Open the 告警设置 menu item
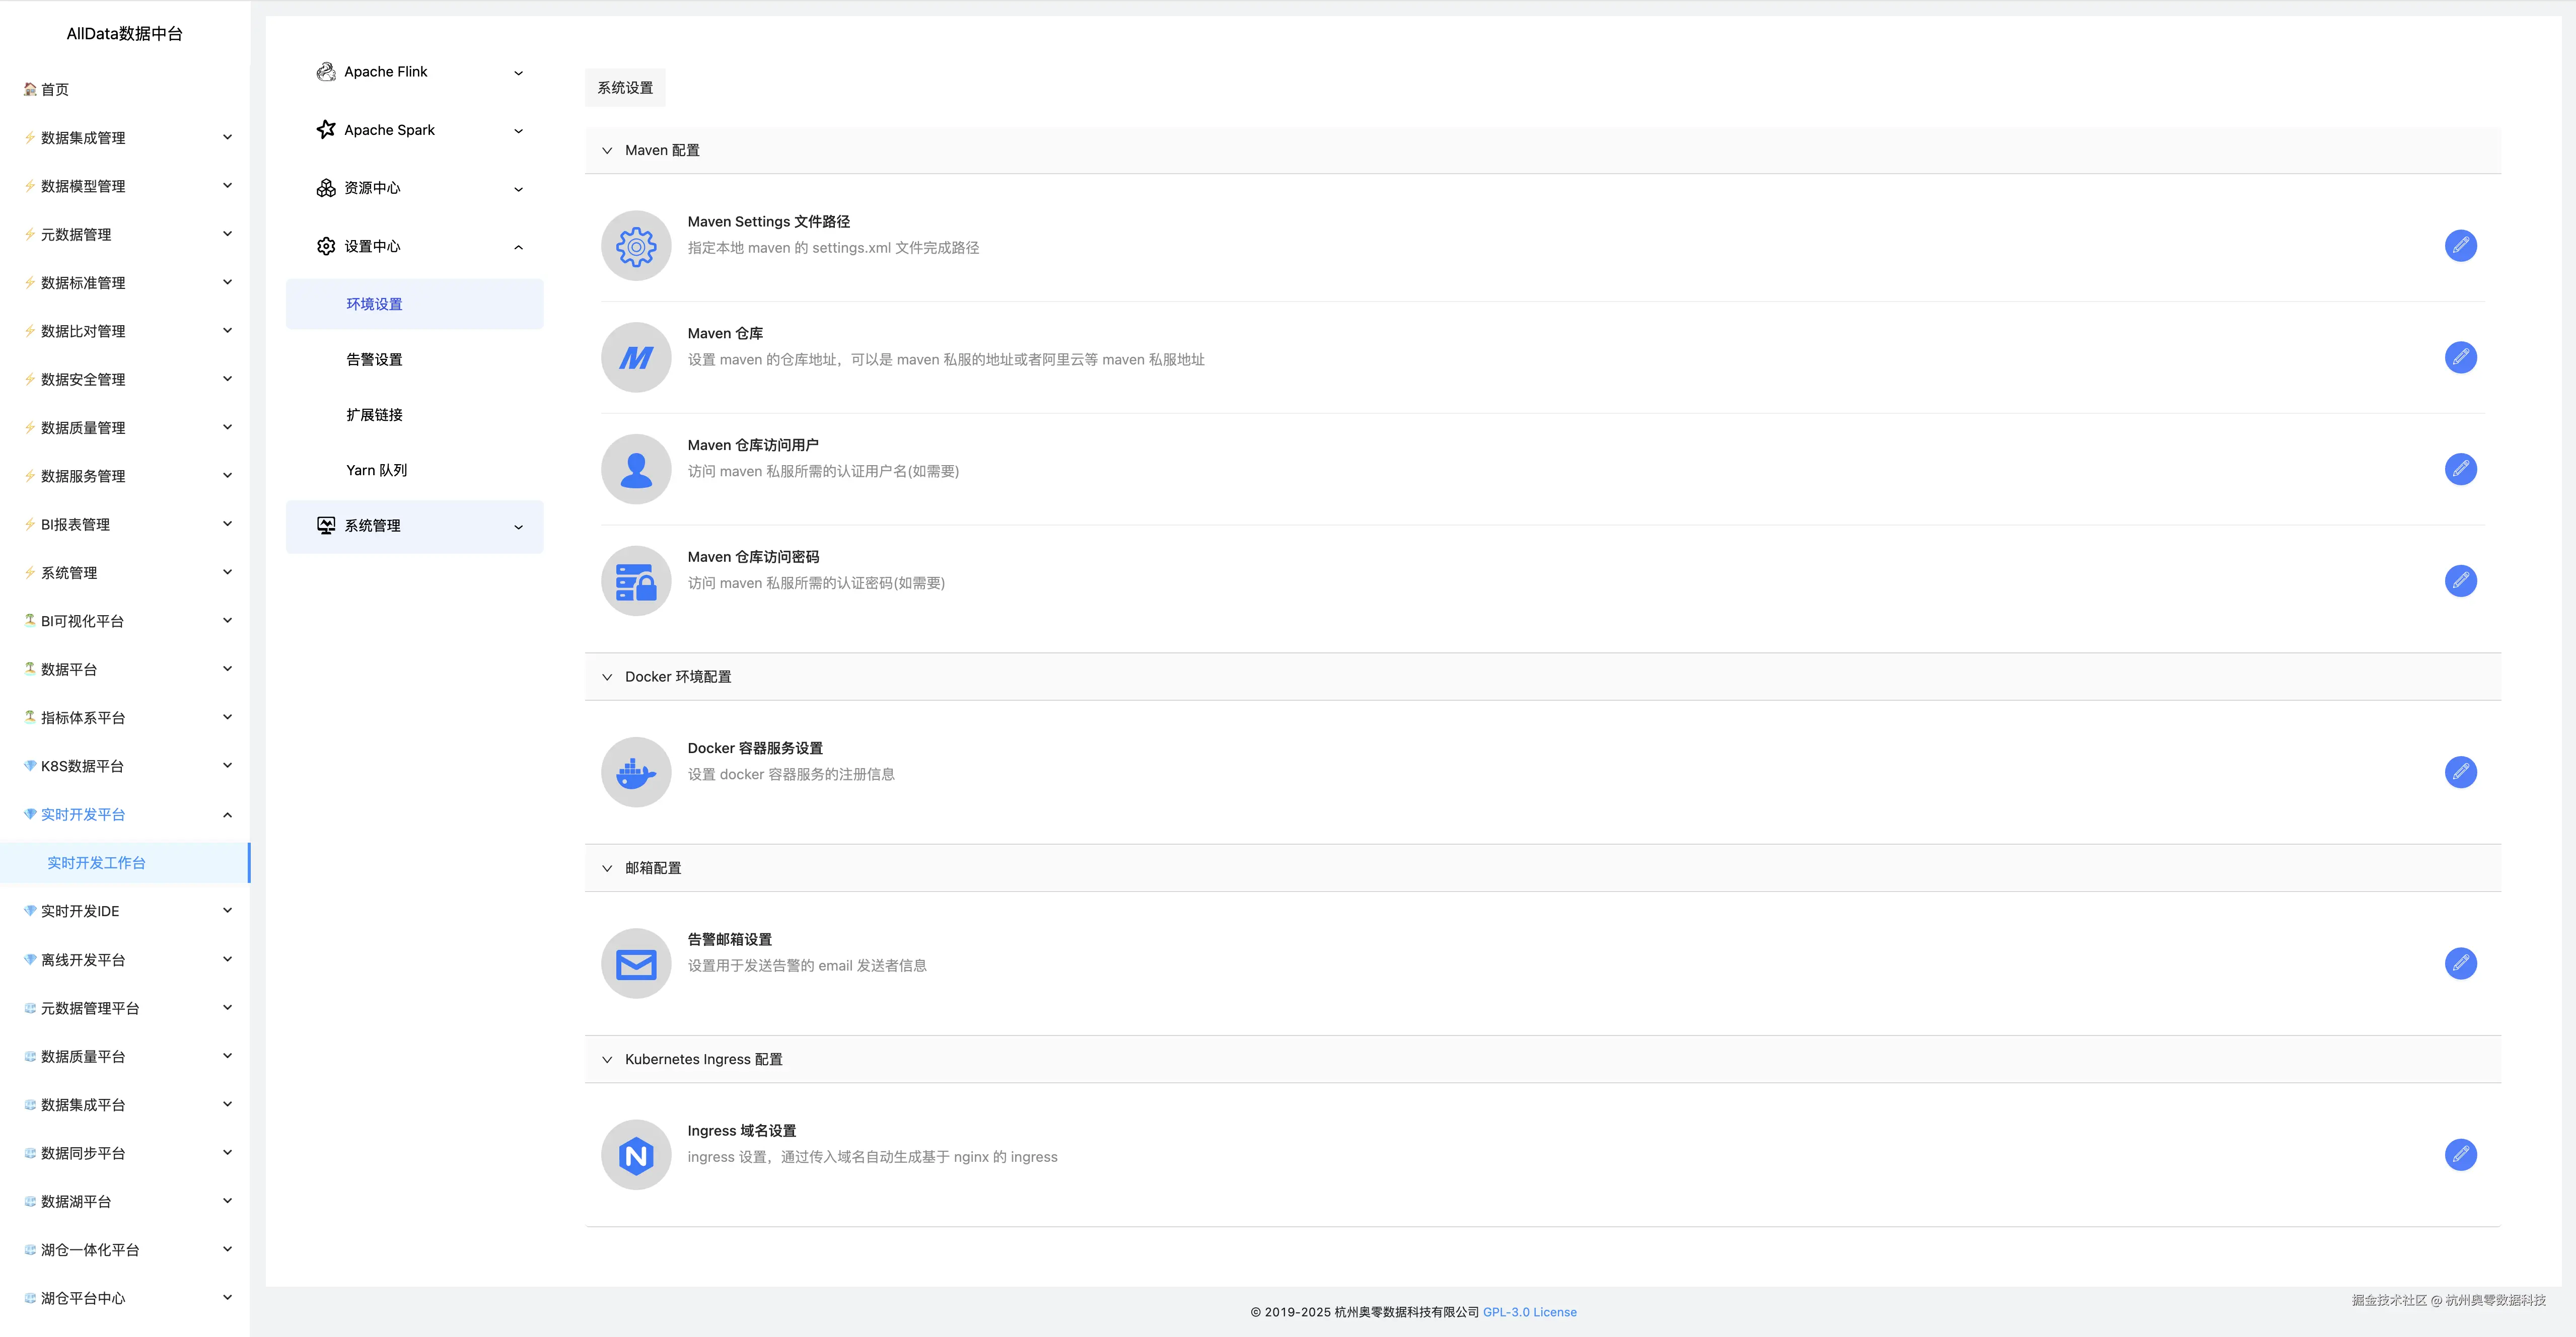Viewport: 2576px width, 1337px height. click(374, 360)
